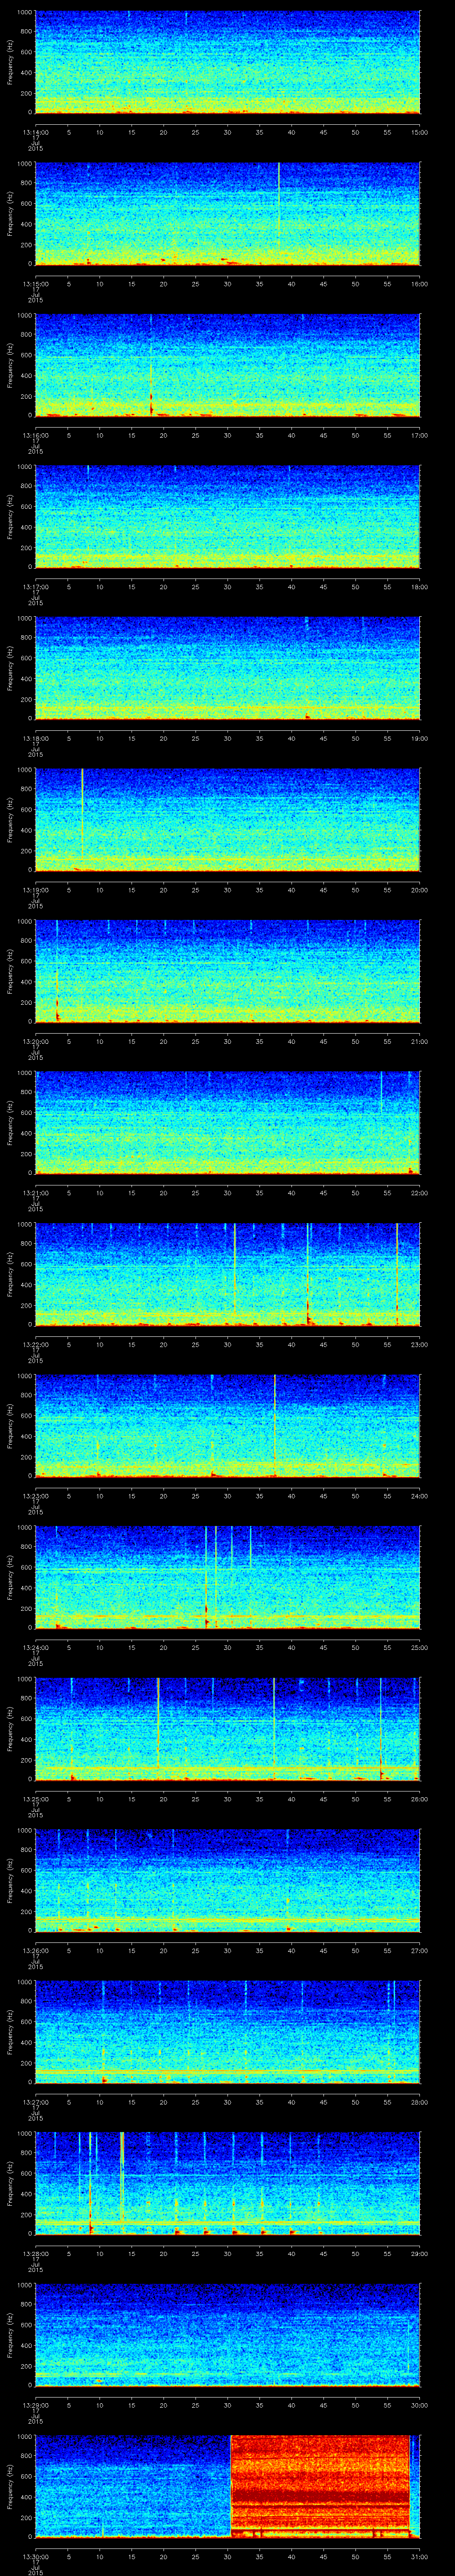
Task: Click the 13:22:00 start time label
Action: coord(35,1344)
